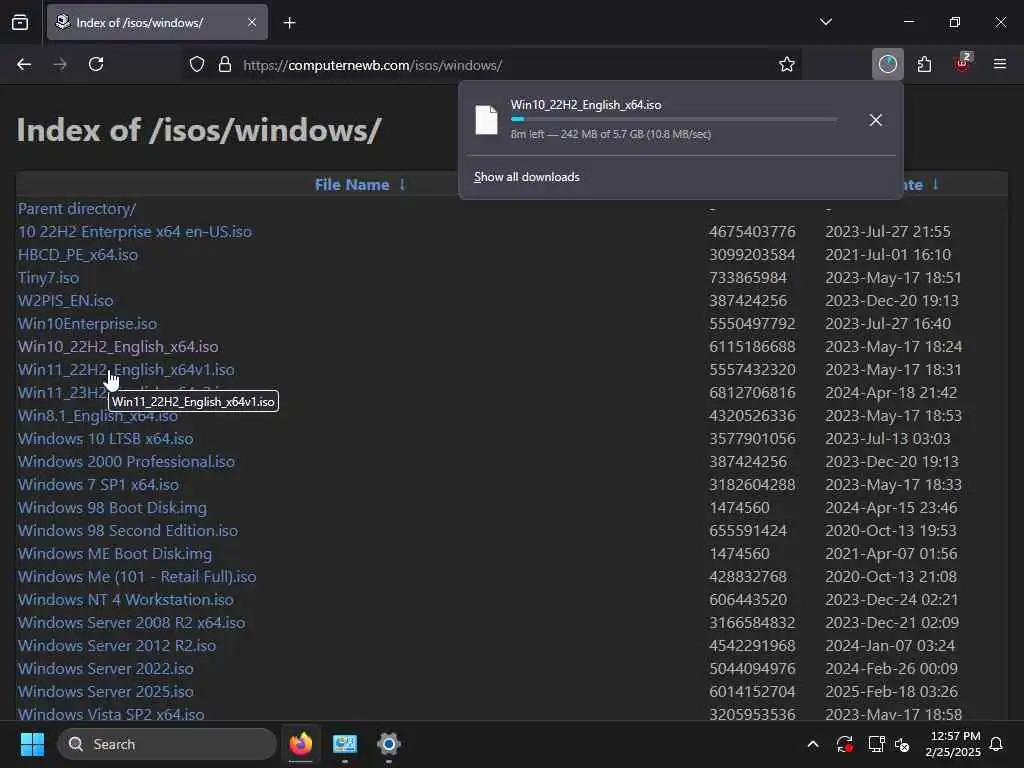Click the taskbar Search box

[x=167, y=744]
